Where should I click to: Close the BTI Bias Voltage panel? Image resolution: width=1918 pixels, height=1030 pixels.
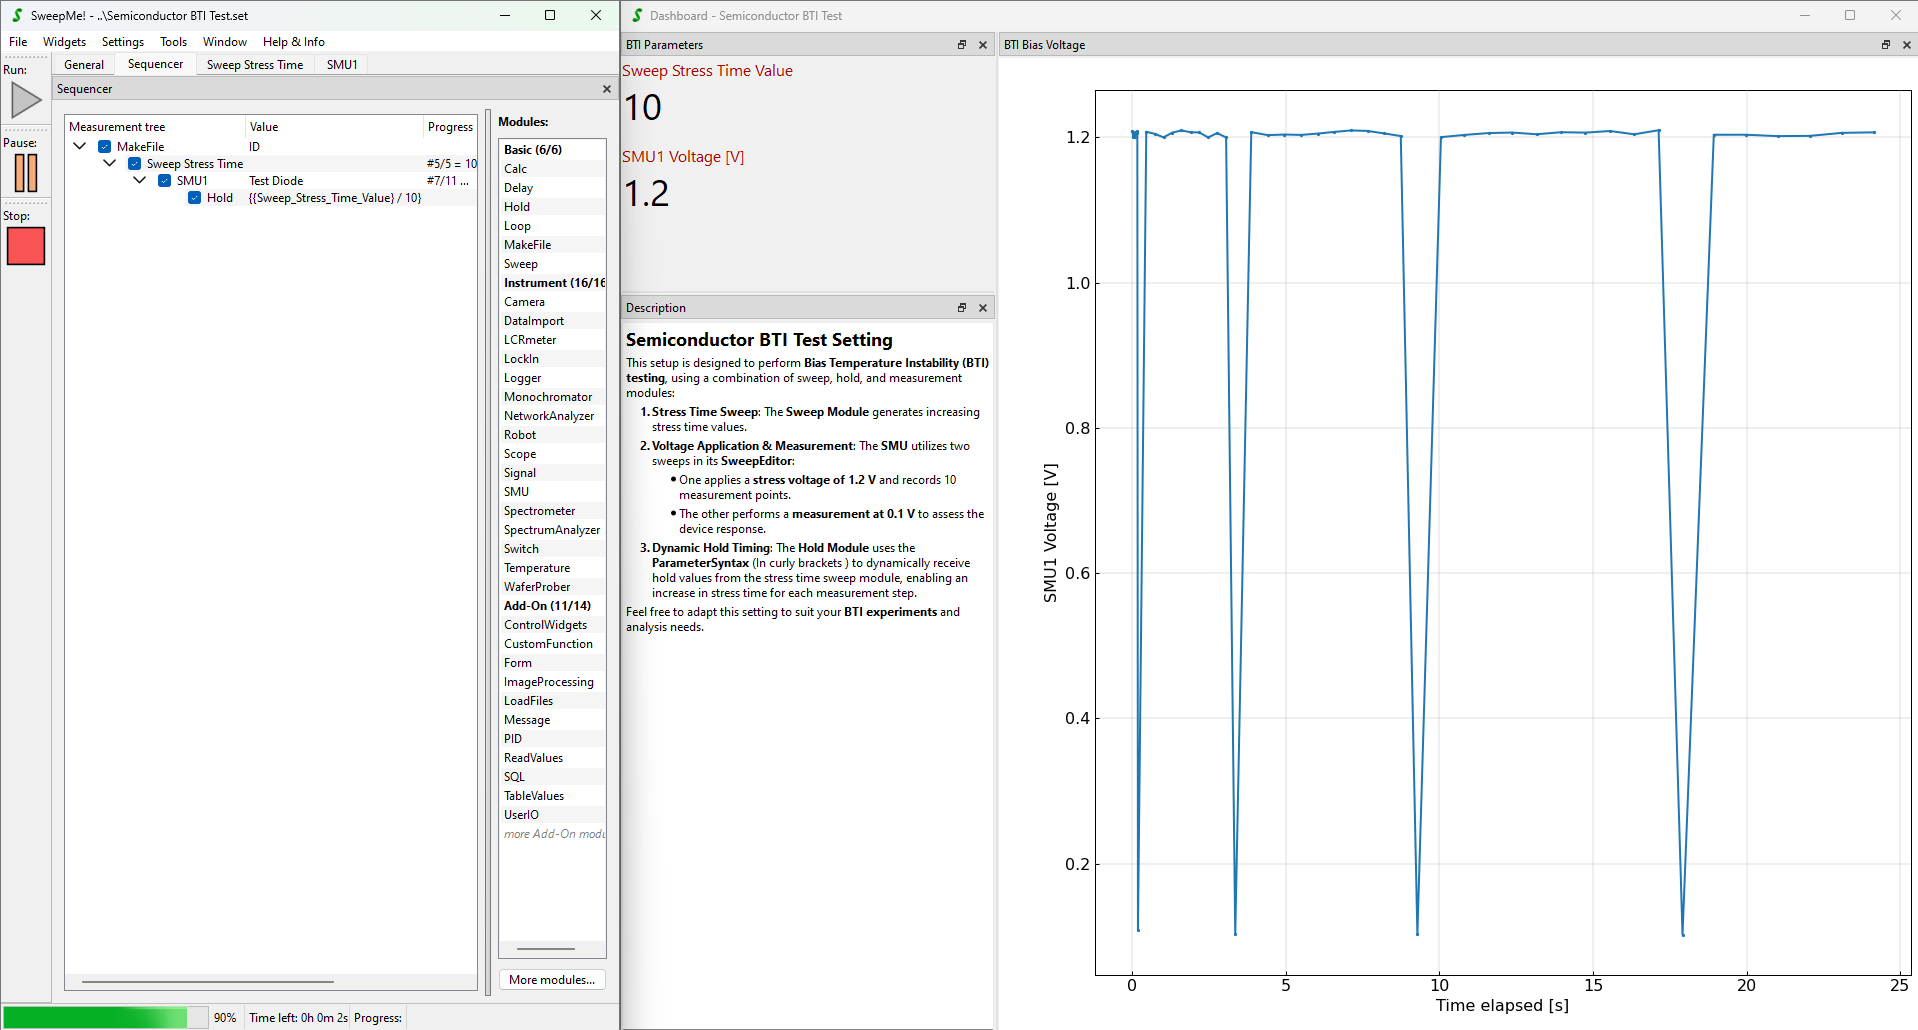coord(1907,45)
